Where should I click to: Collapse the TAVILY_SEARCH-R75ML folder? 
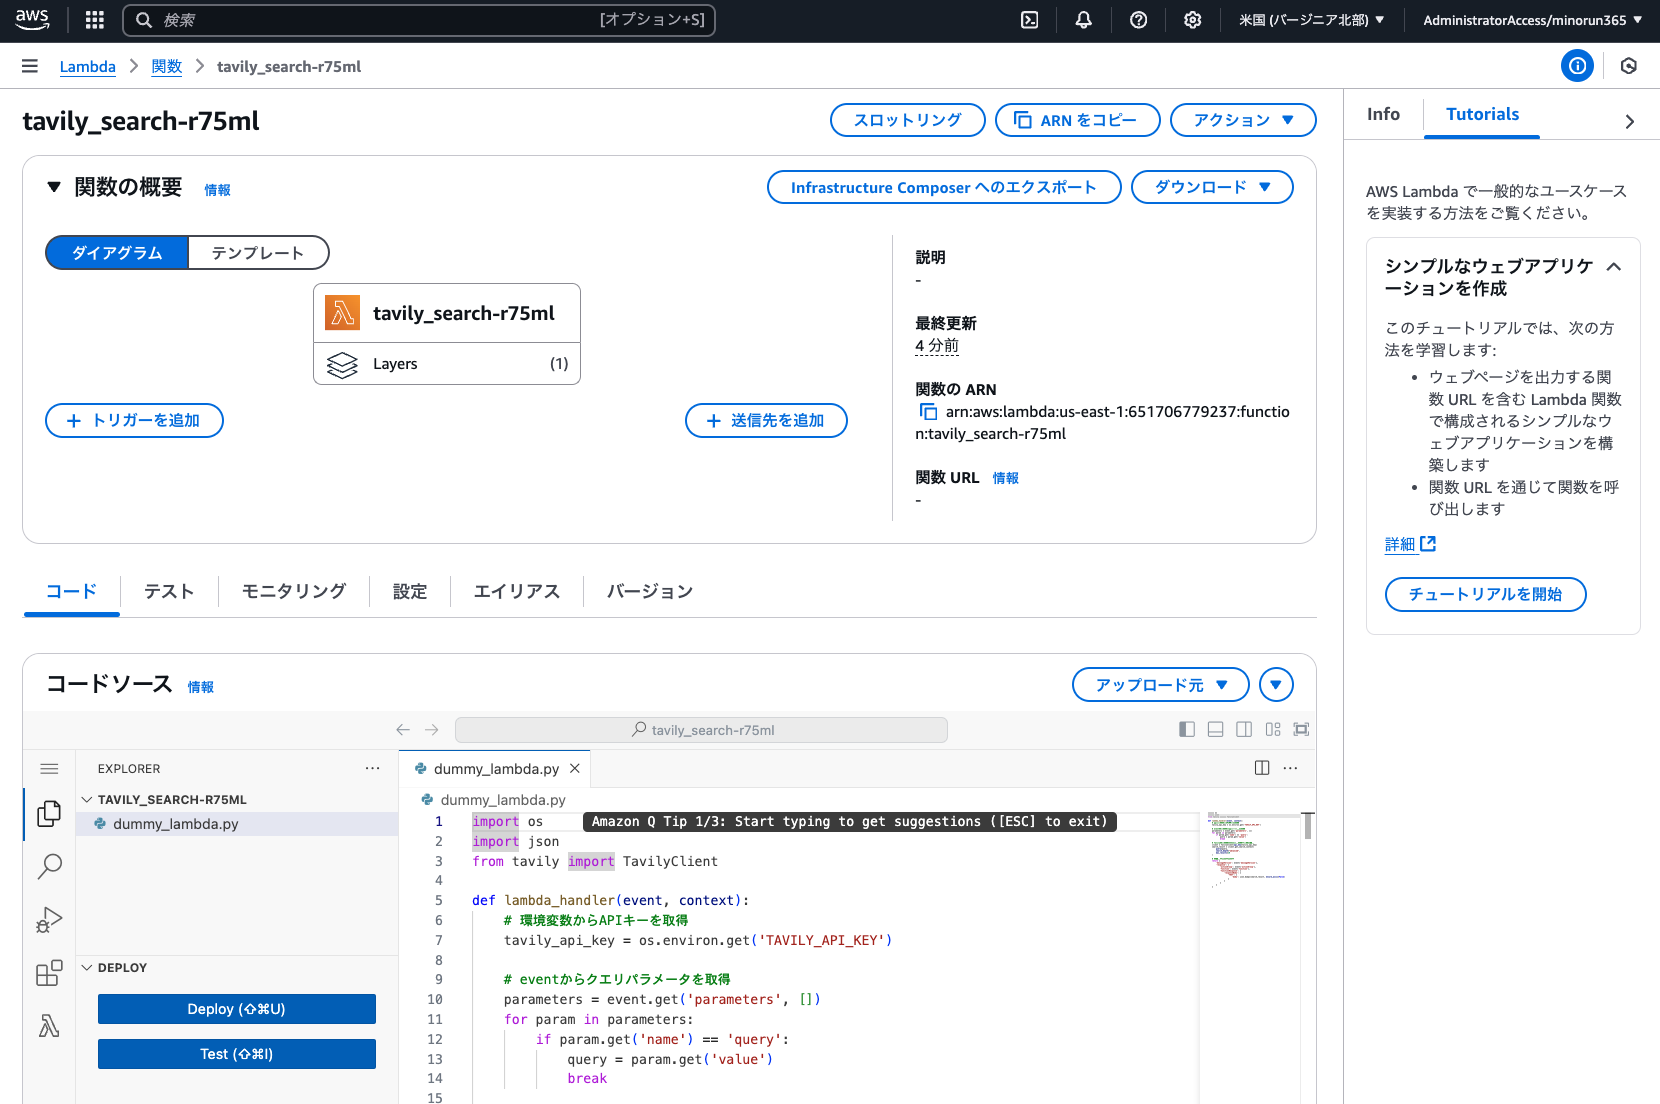[87, 800]
